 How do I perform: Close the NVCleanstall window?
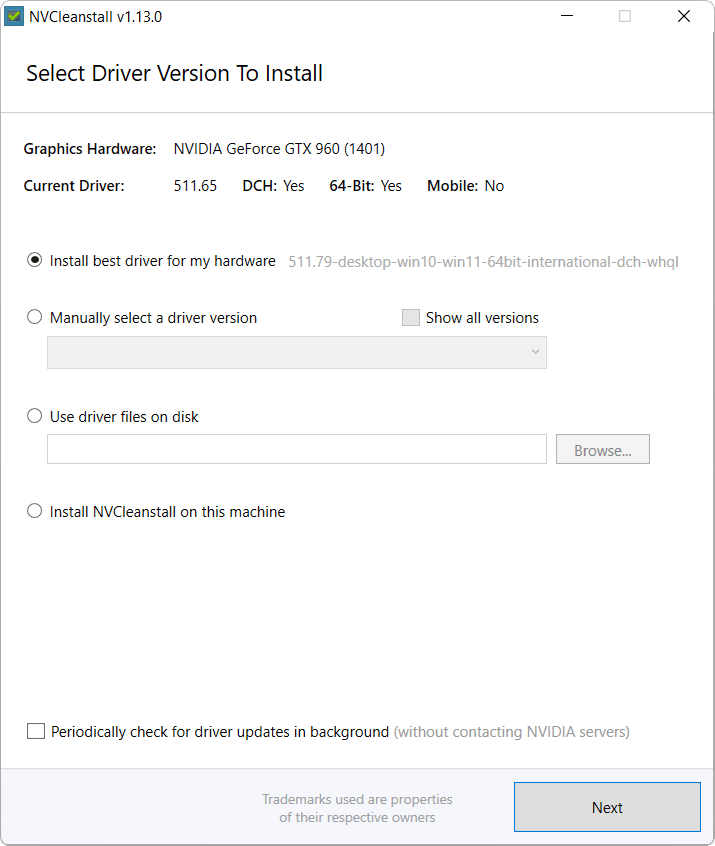click(x=684, y=16)
